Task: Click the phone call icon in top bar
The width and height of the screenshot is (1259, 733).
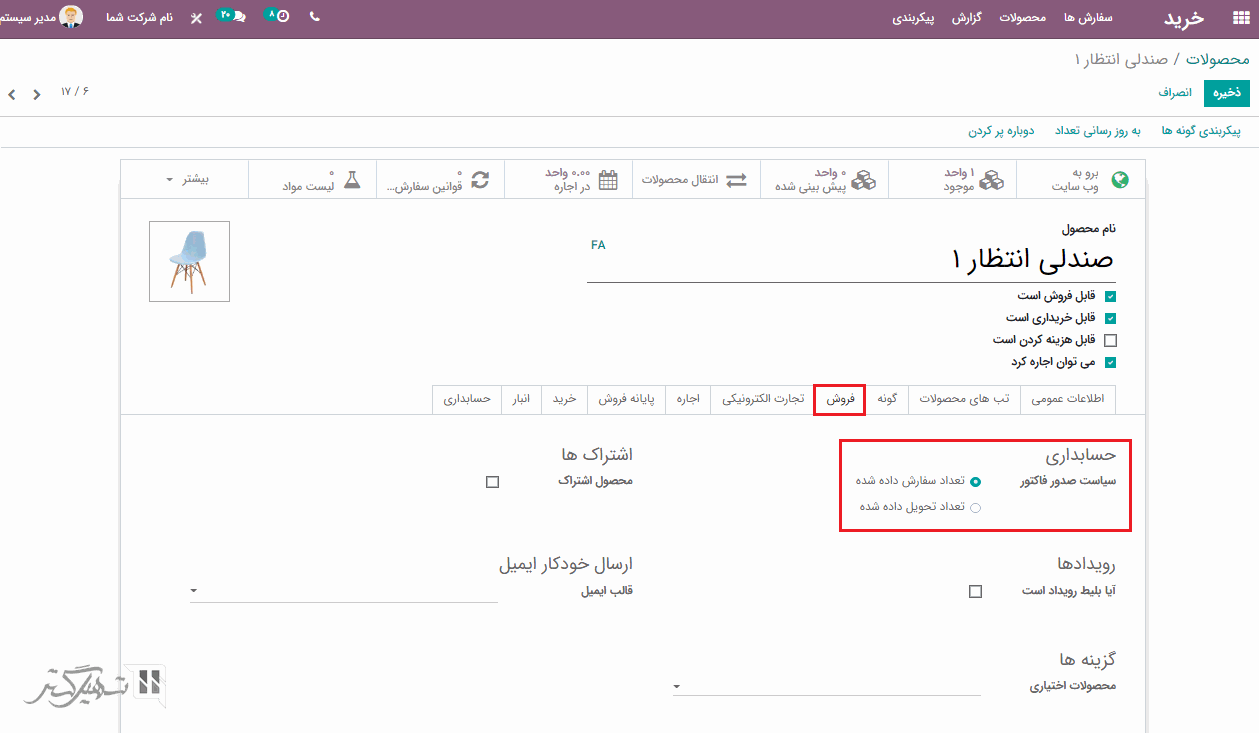Action: point(315,17)
